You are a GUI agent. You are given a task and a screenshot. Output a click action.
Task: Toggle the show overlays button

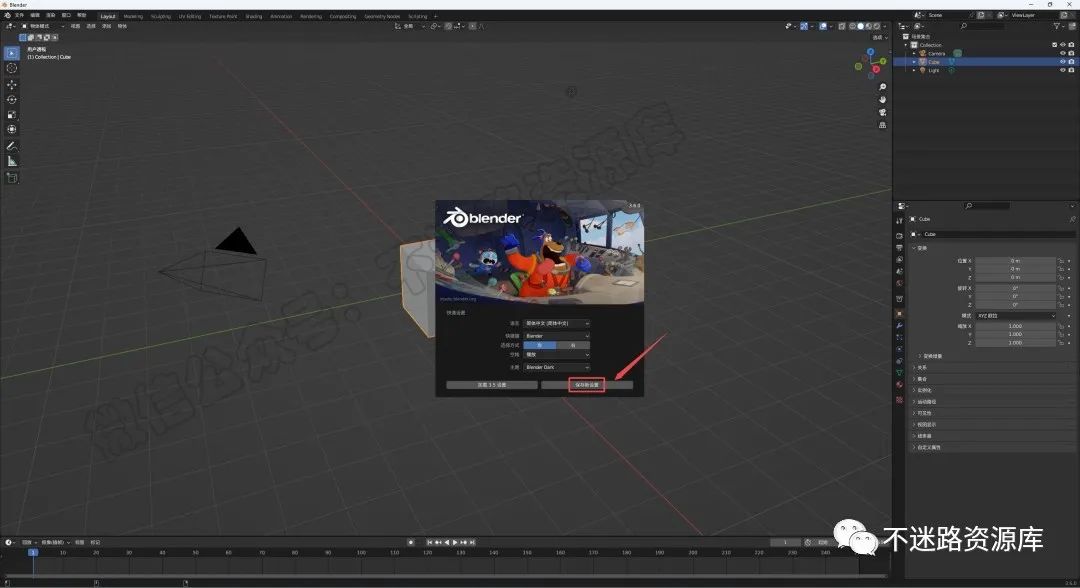tap(823, 26)
